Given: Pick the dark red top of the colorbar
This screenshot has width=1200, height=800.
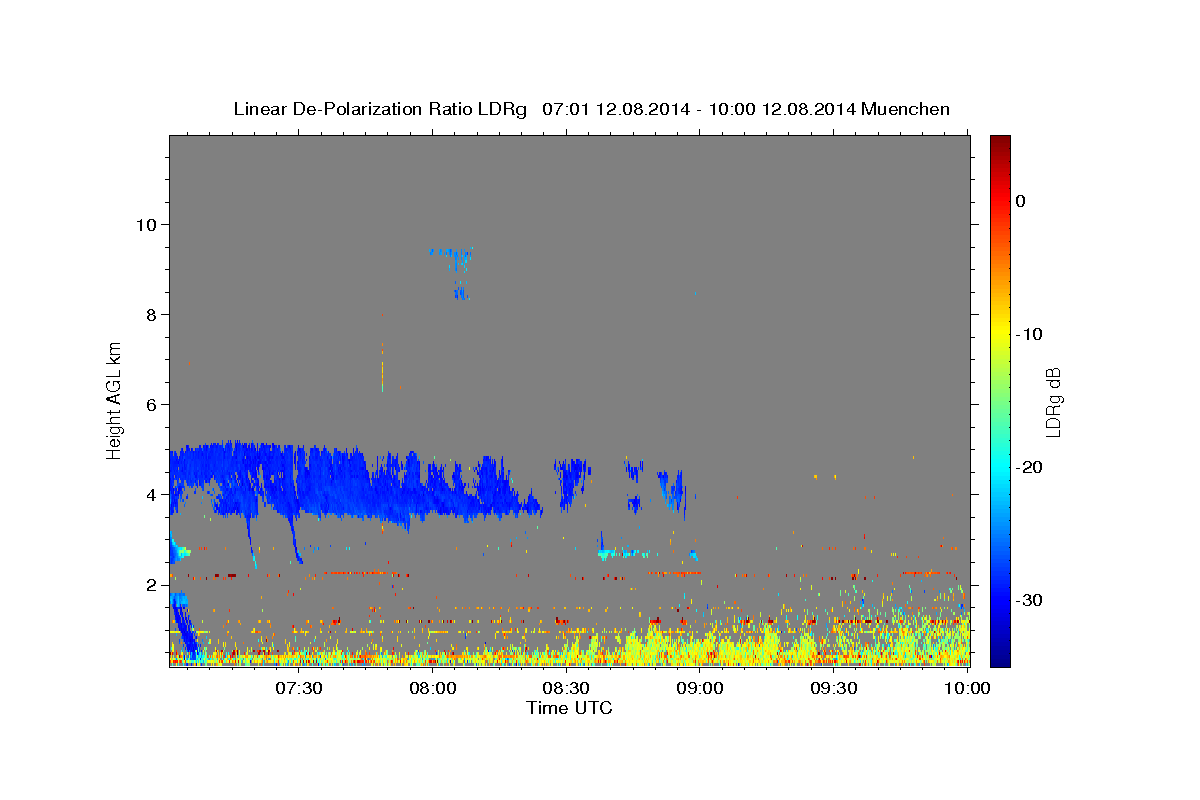Looking at the screenshot, I should [1000, 141].
